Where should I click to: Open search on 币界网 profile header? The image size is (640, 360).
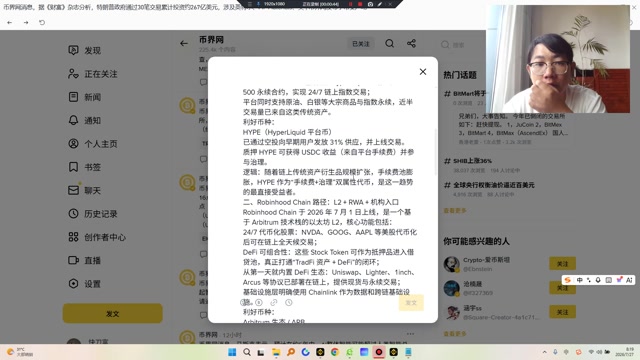click(x=389, y=43)
